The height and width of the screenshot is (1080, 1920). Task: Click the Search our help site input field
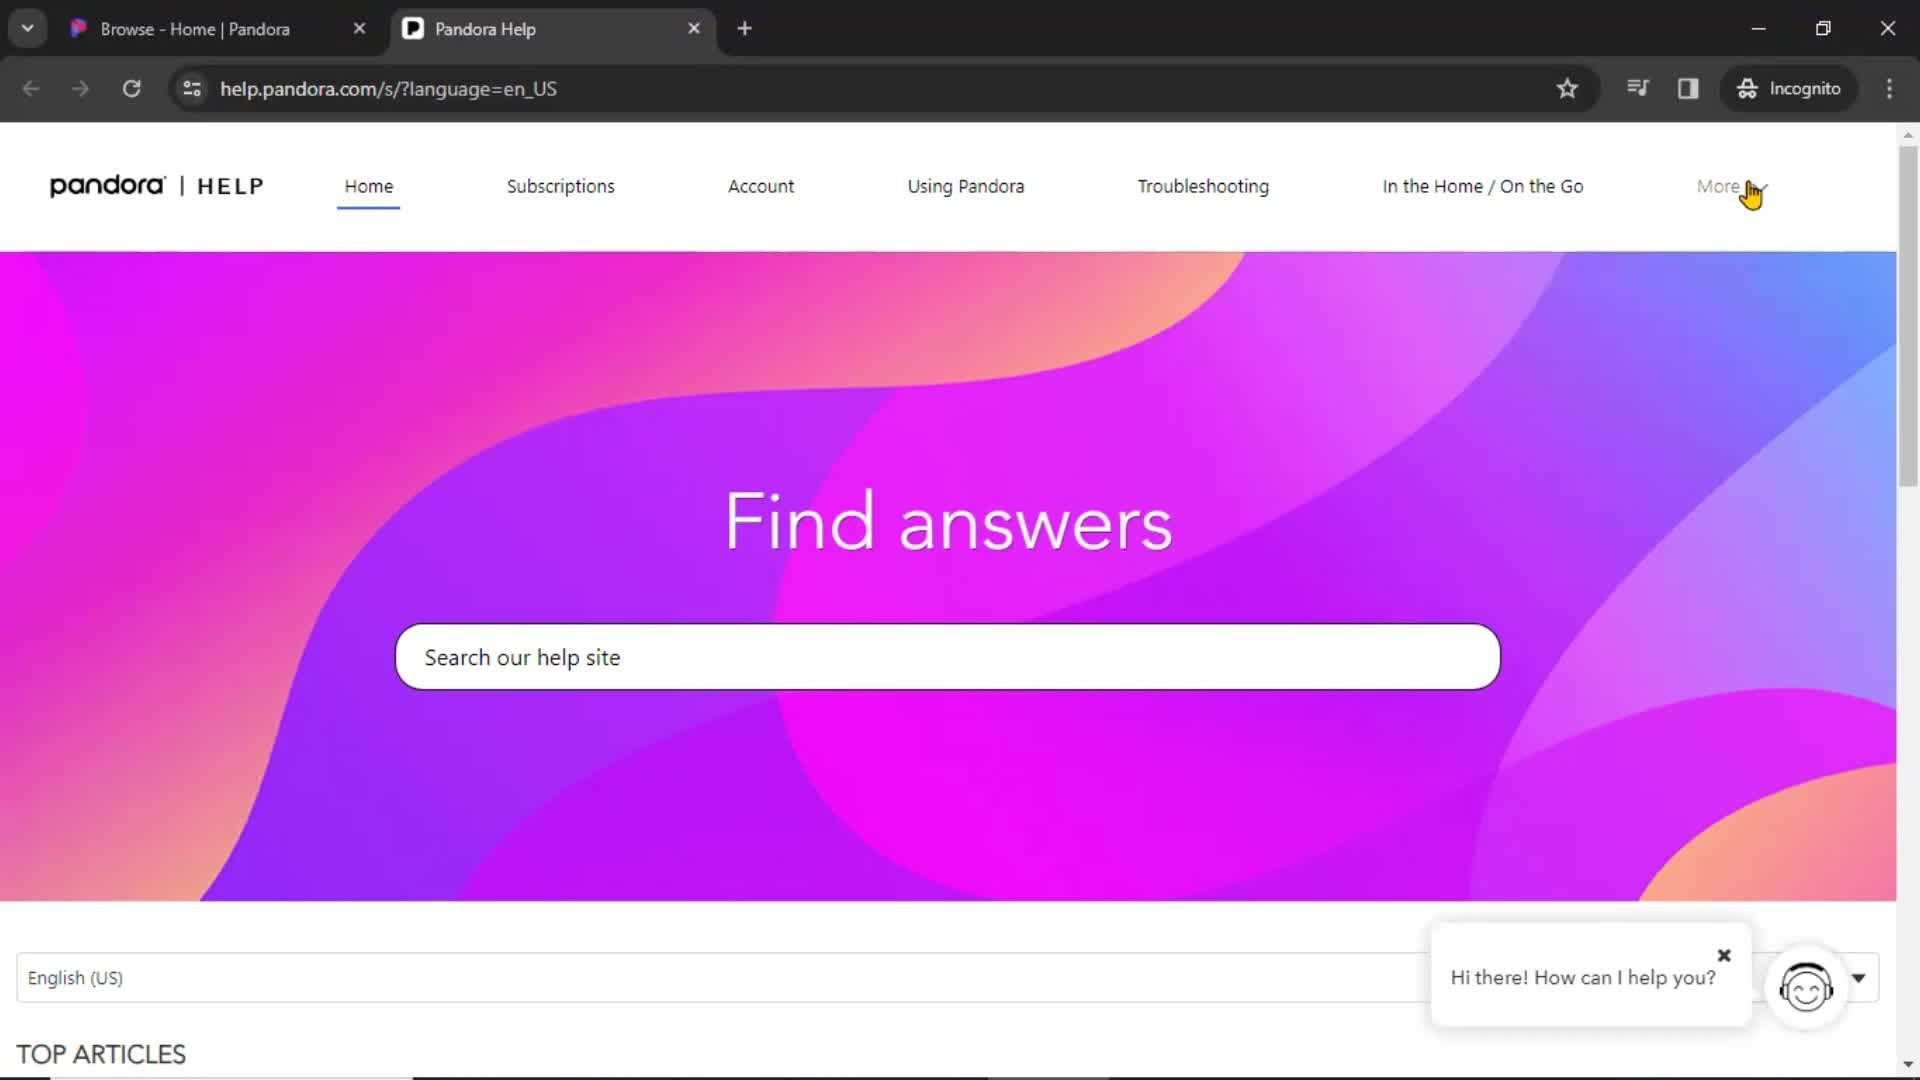[948, 657]
